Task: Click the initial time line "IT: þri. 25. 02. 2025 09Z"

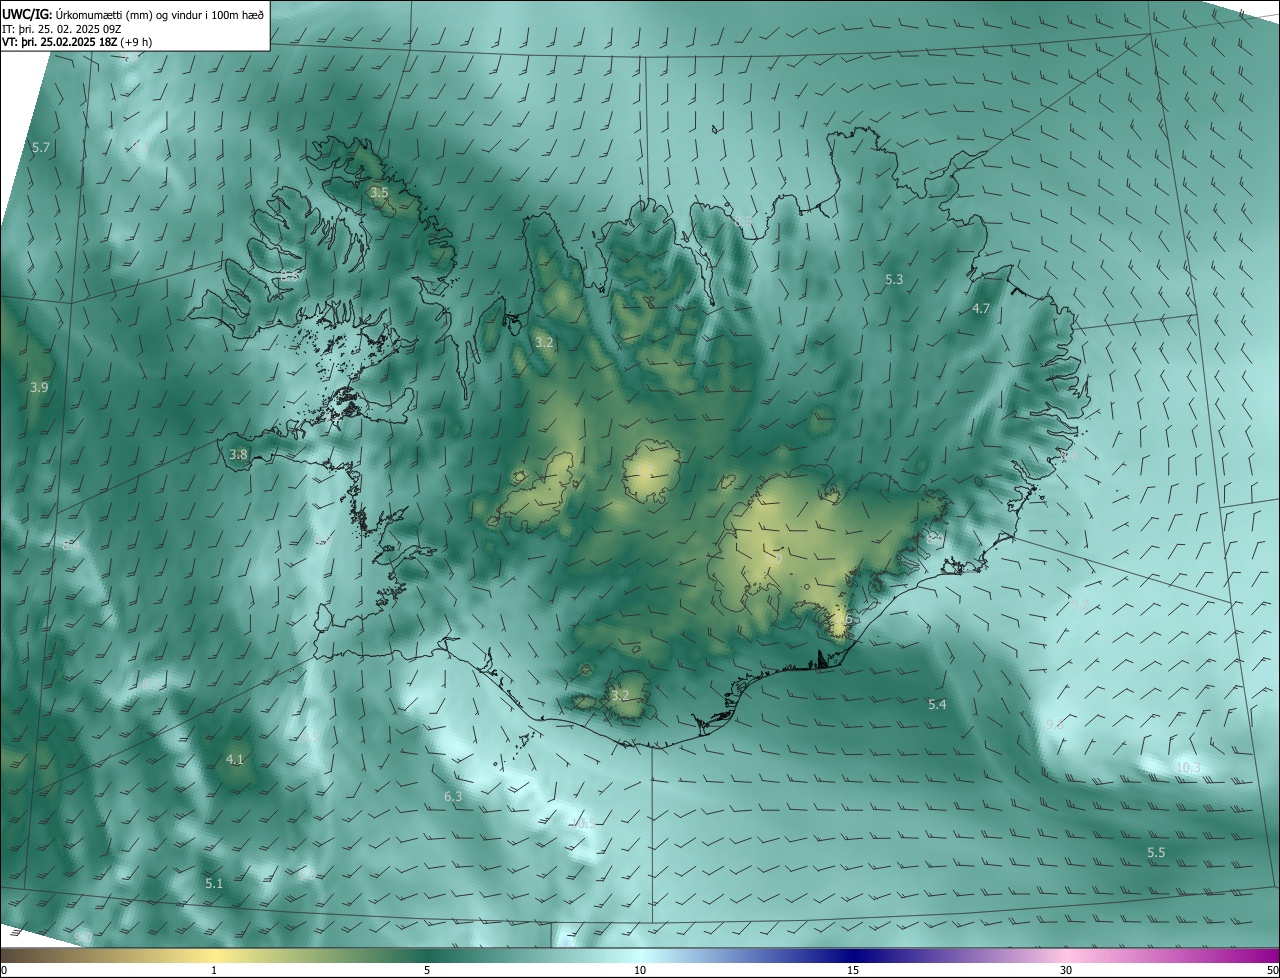Action: (63, 29)
